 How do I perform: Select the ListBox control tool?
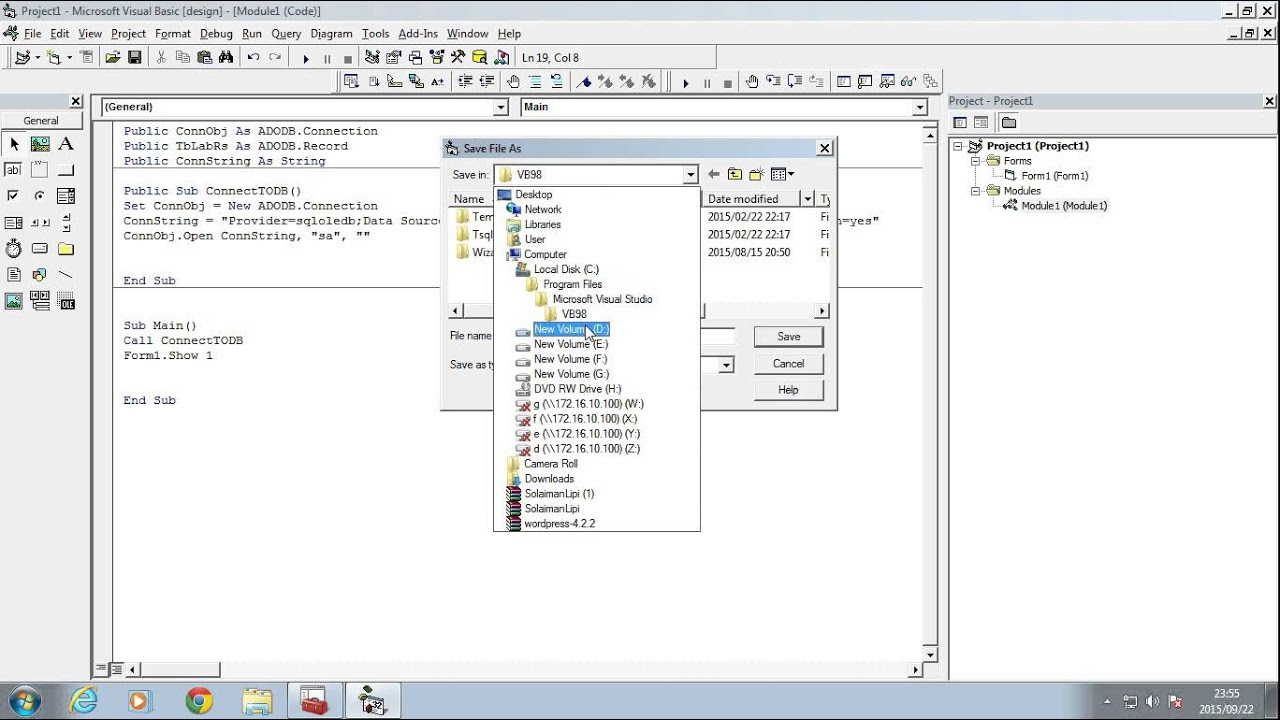pyautogui.click(x=14, y=222)
